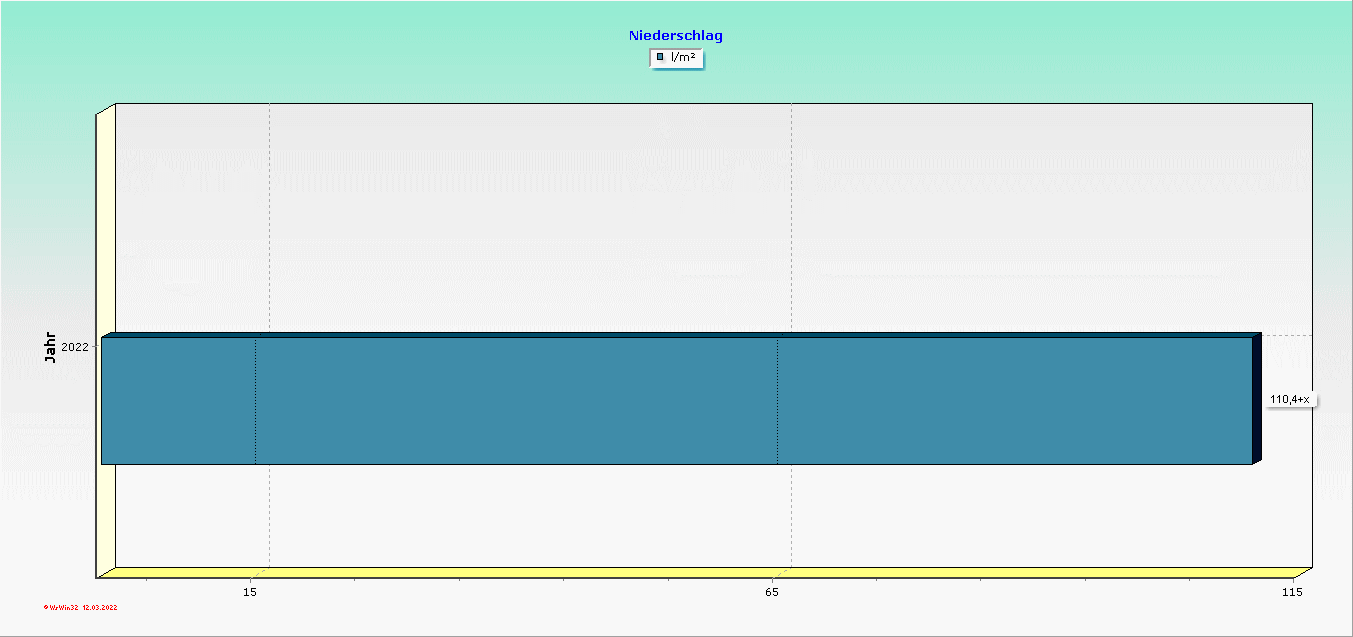Click the empty plot area above the bar
This screenshot has width=1353, height=637.
(x=700, y=220)
